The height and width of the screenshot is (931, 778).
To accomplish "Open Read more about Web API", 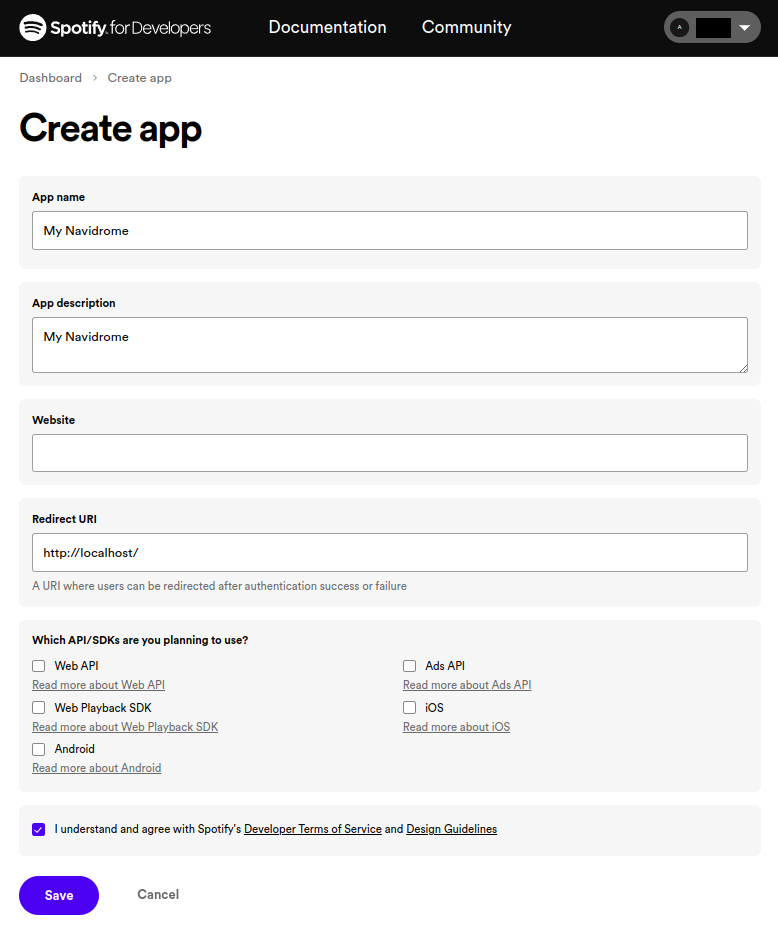I will pos(98,685).
